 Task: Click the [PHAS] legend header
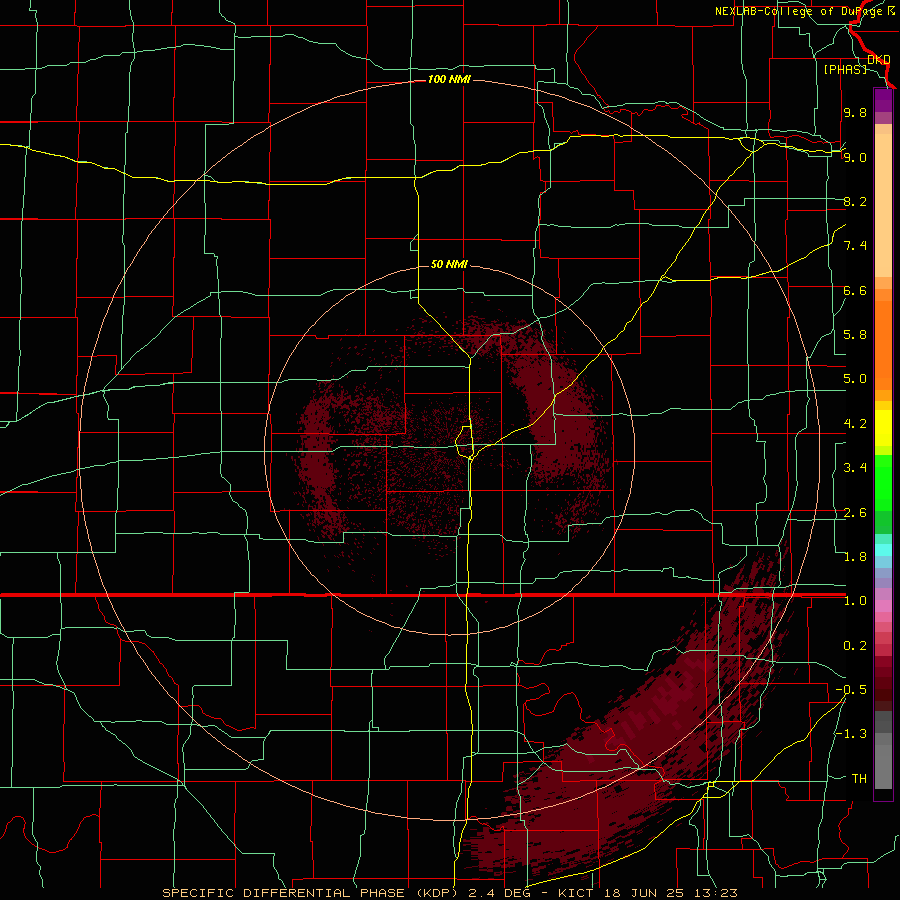click(x=845, y=69)
